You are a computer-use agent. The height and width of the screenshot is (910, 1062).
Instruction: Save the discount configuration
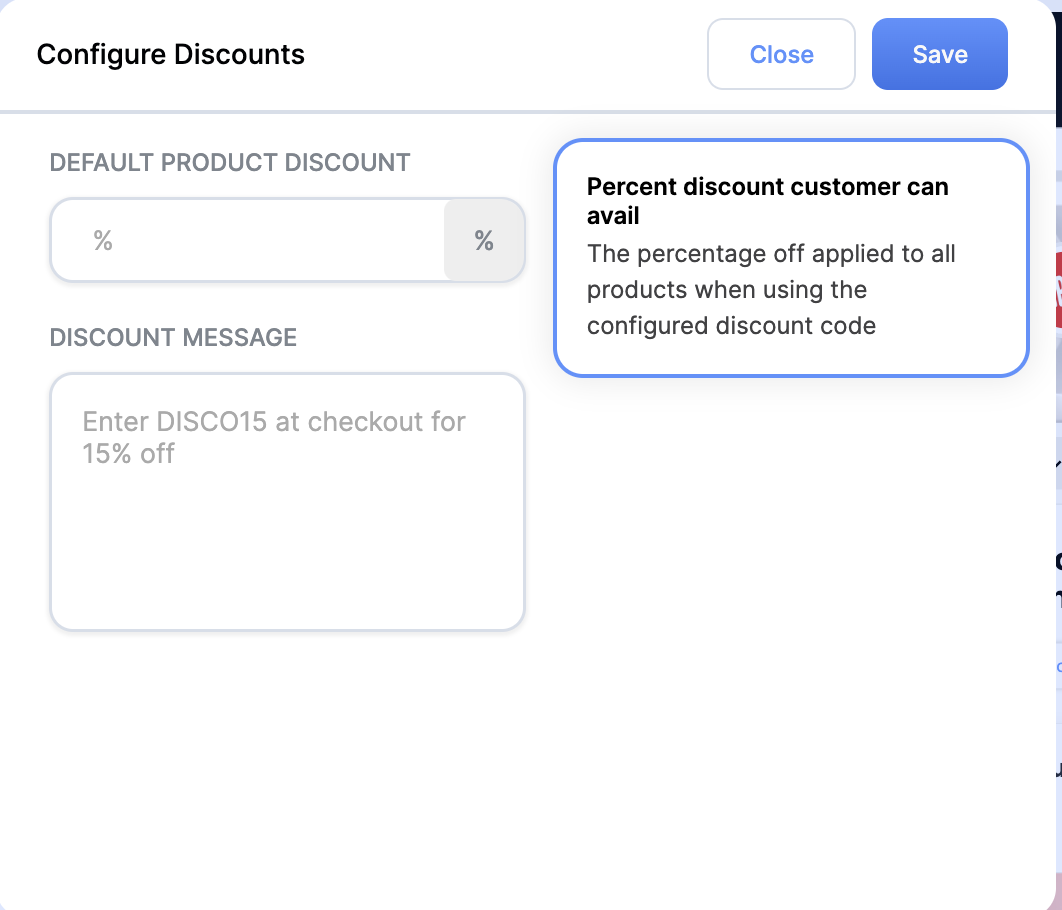pyautogui.click(x=939, y=54)
